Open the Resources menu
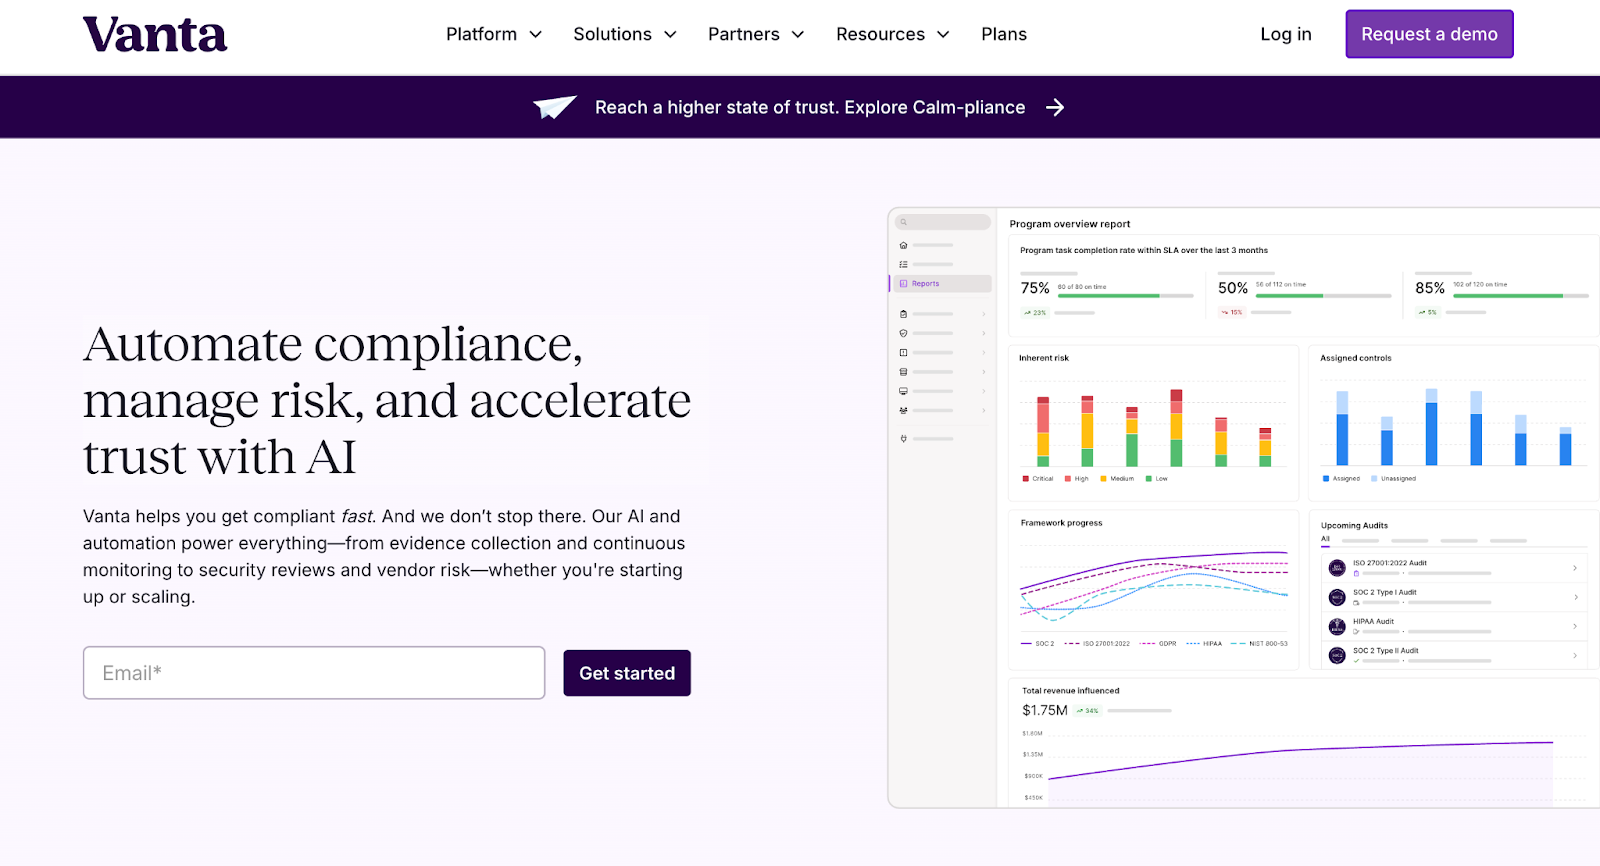Image resolution: width=1600 pixels, height=866 pixels. 893,34
